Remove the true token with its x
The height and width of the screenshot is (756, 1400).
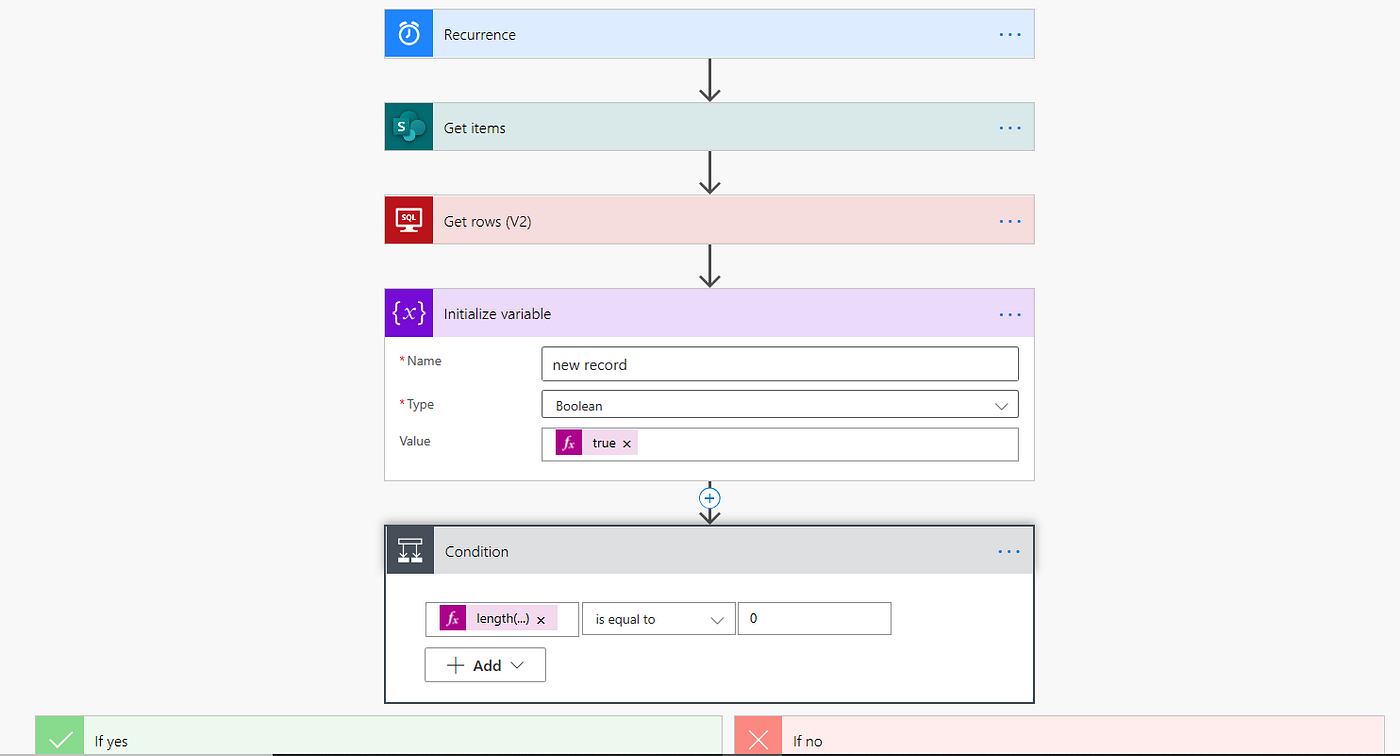tap(627, 442)
